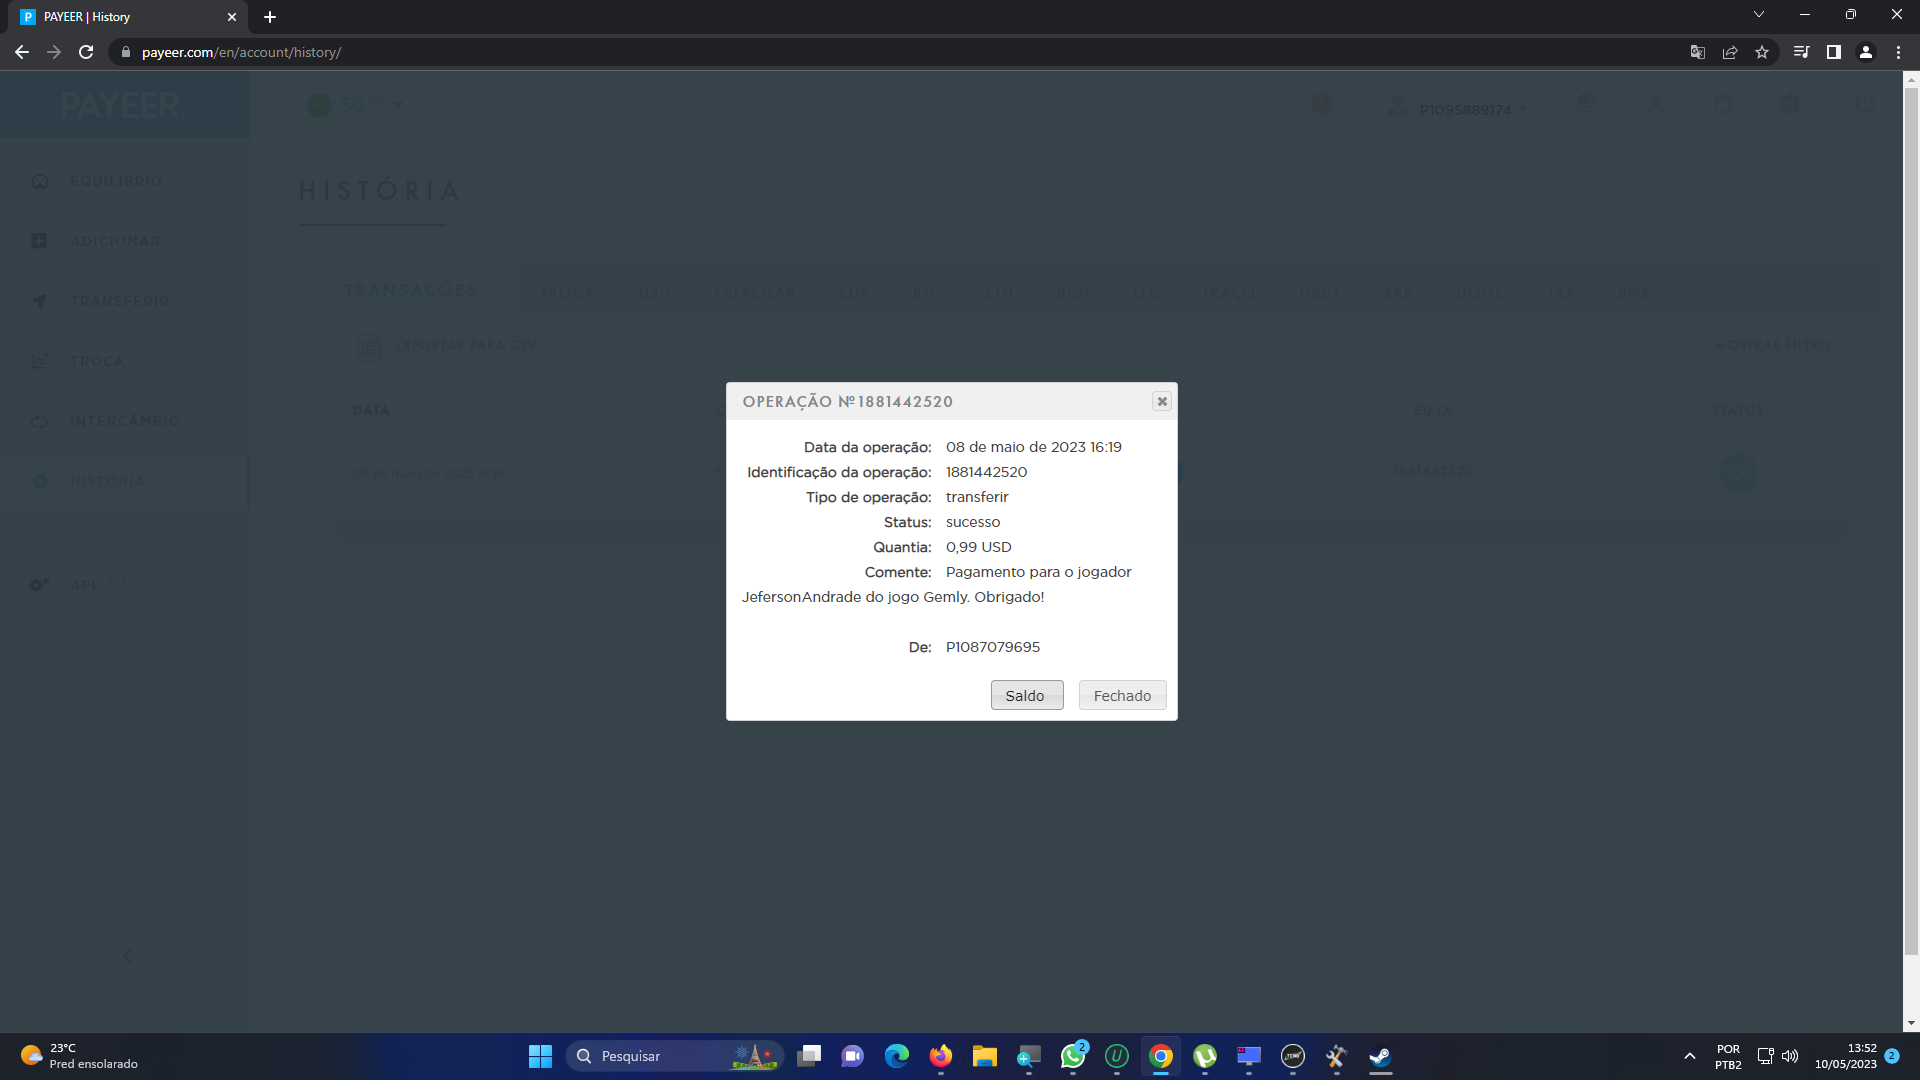The width and height of the screenshot is (1920, 1080).
Task: Click the Saldo button
Action: click(x=1026, y=695)
